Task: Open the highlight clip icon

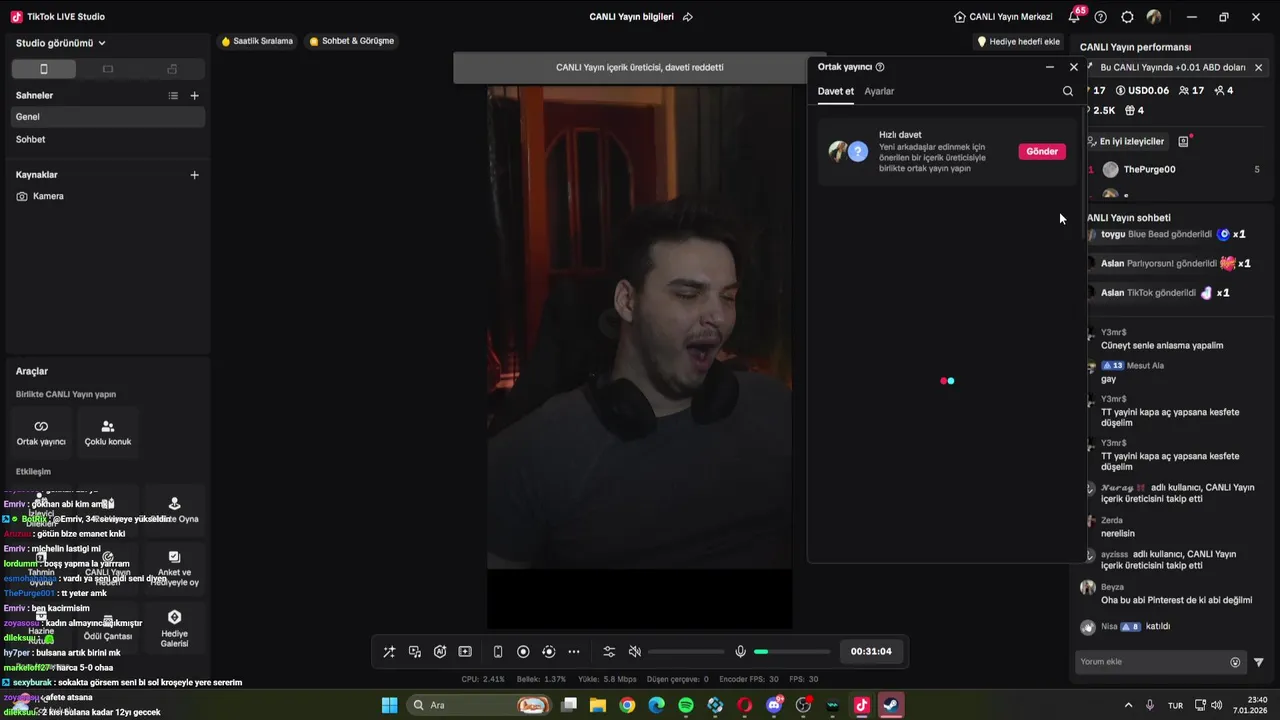Action: point(465,652)
